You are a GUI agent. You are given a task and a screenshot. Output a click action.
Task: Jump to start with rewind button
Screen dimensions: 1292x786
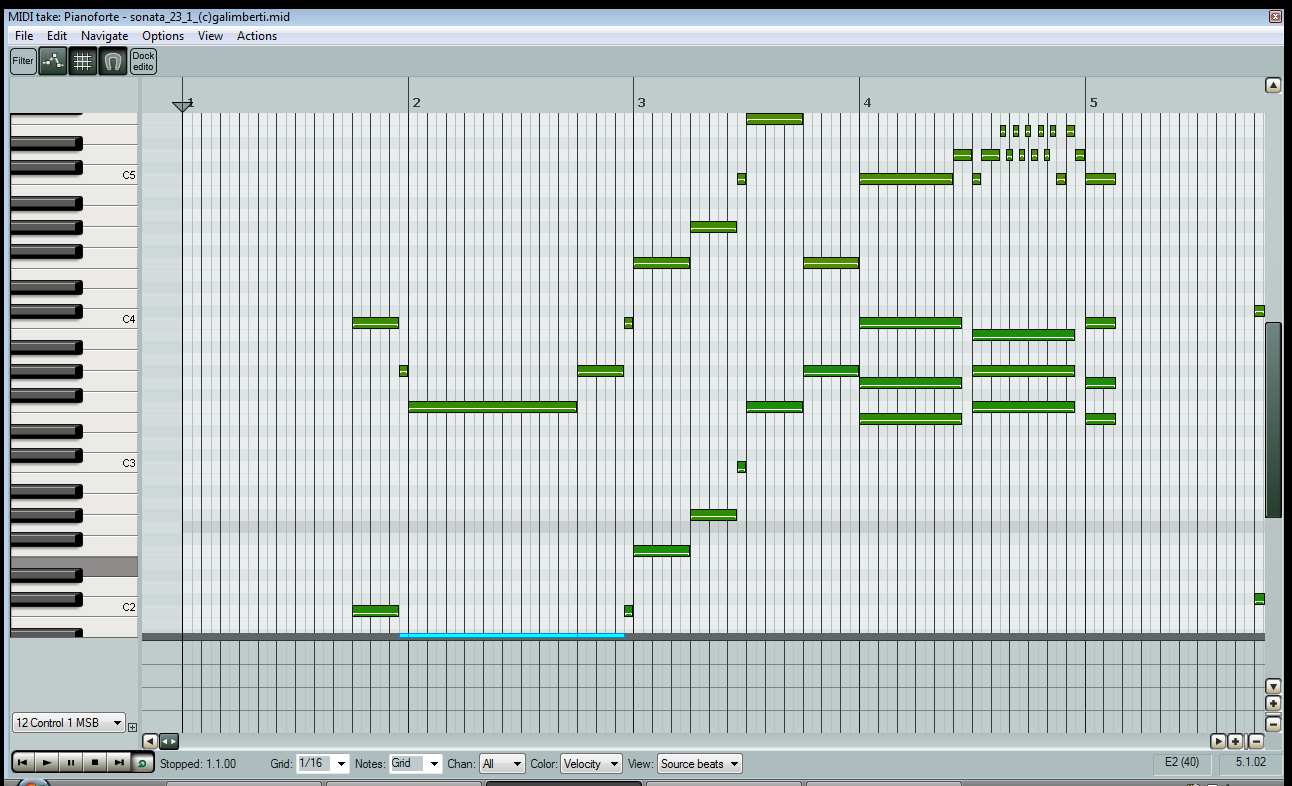[x=23, y=763]
